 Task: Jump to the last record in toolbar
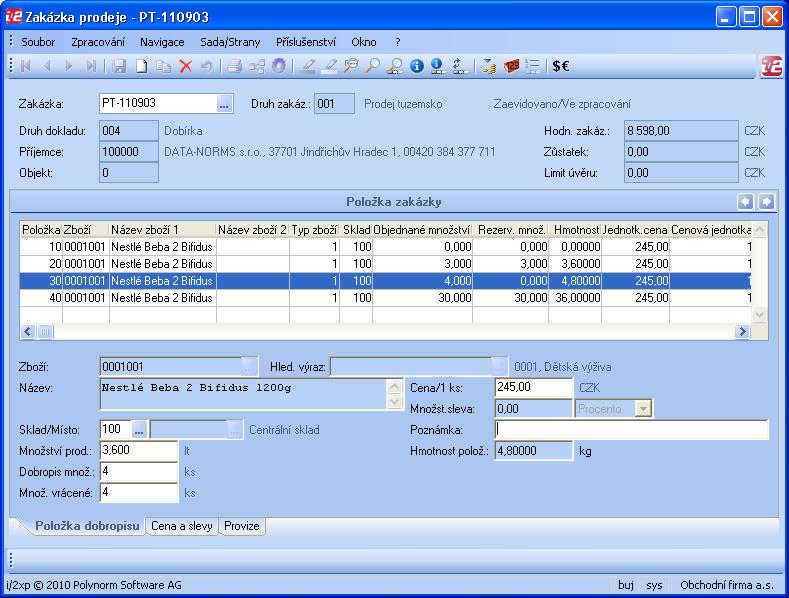(91, 66)
